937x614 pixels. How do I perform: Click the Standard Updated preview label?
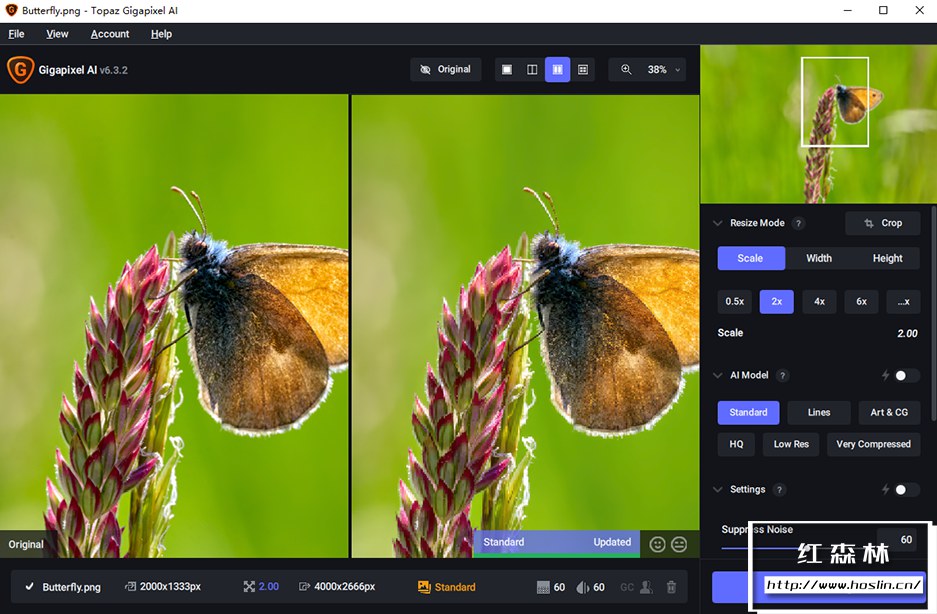(557, 542)
